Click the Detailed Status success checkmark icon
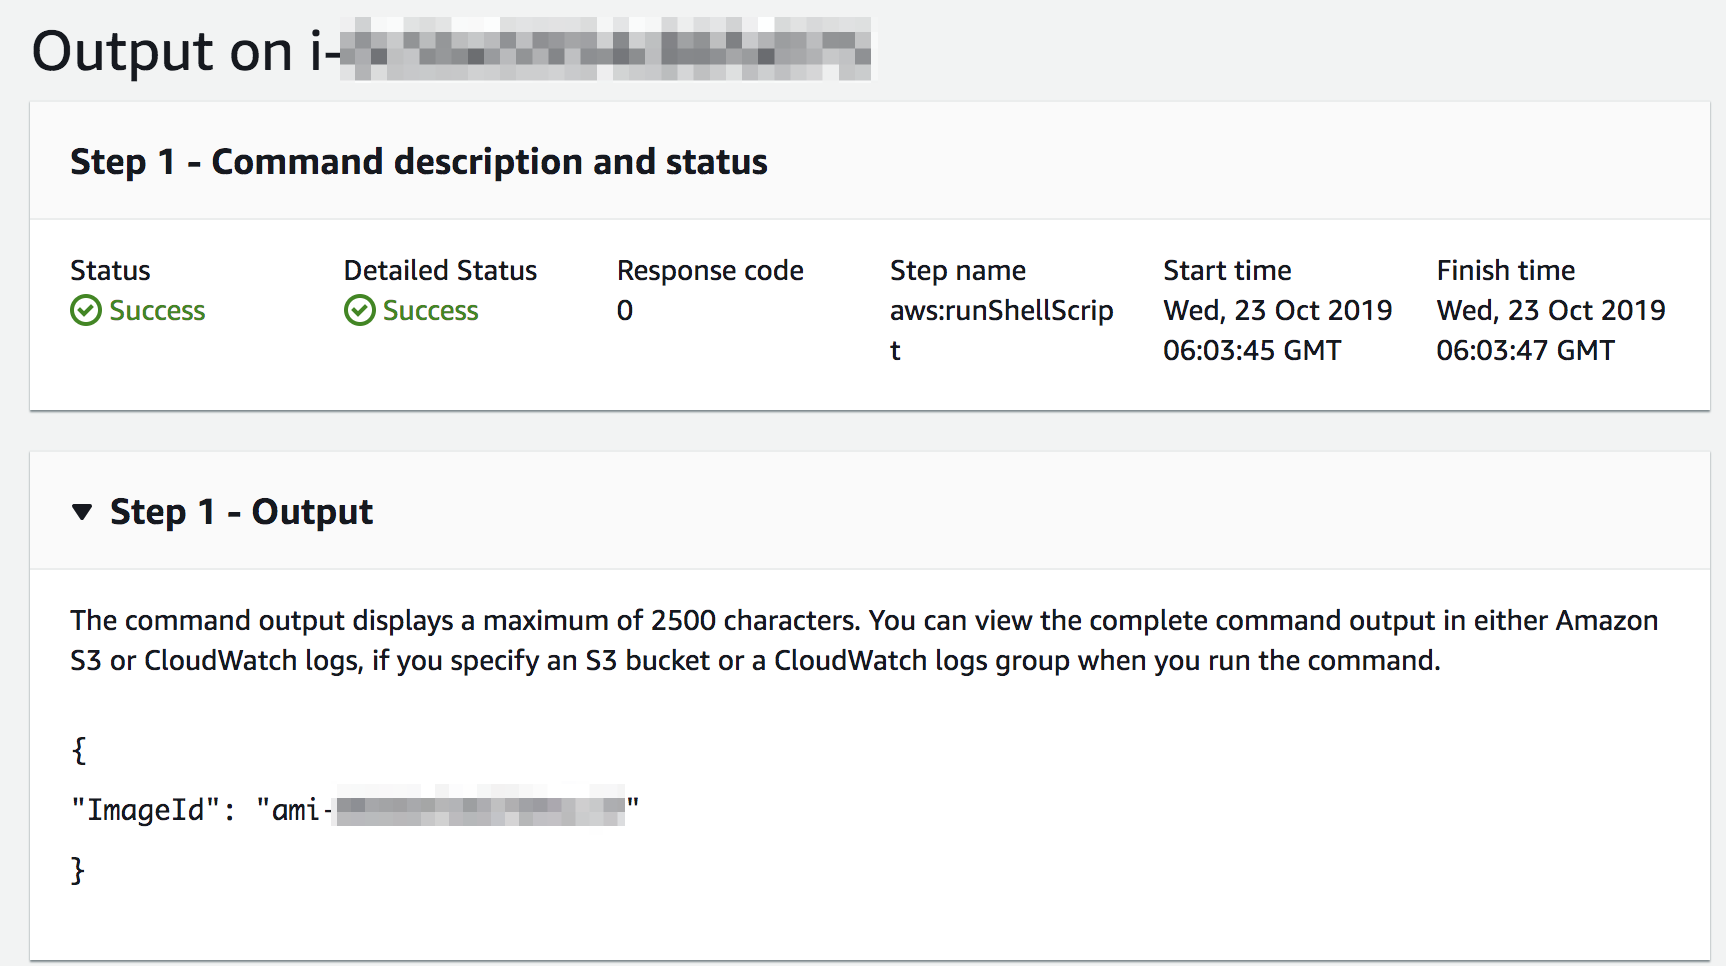1726x966 pixels. click(x=360, y=311)
